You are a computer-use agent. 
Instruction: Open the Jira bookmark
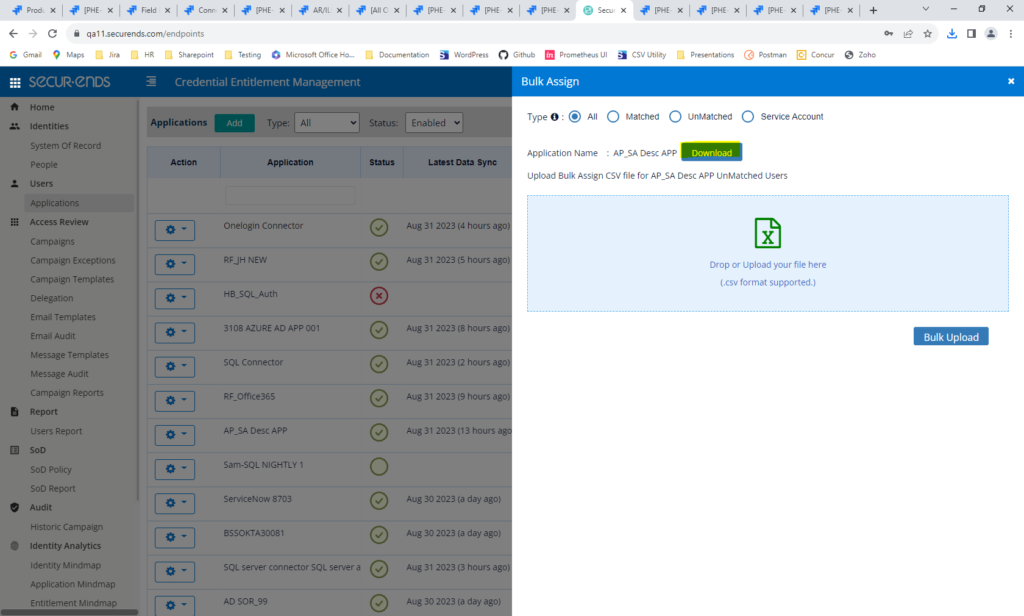108,55
